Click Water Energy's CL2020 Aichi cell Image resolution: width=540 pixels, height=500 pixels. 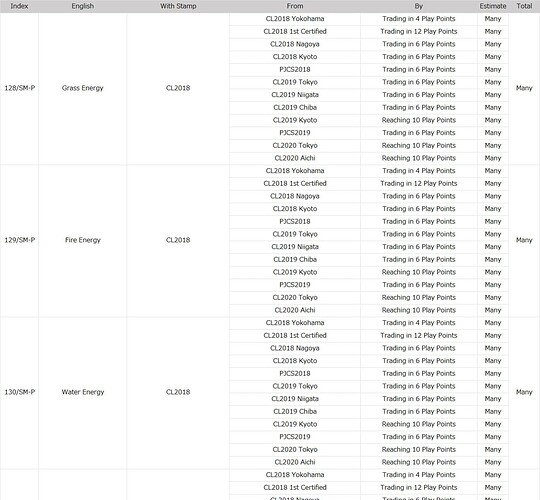point(295,462)
